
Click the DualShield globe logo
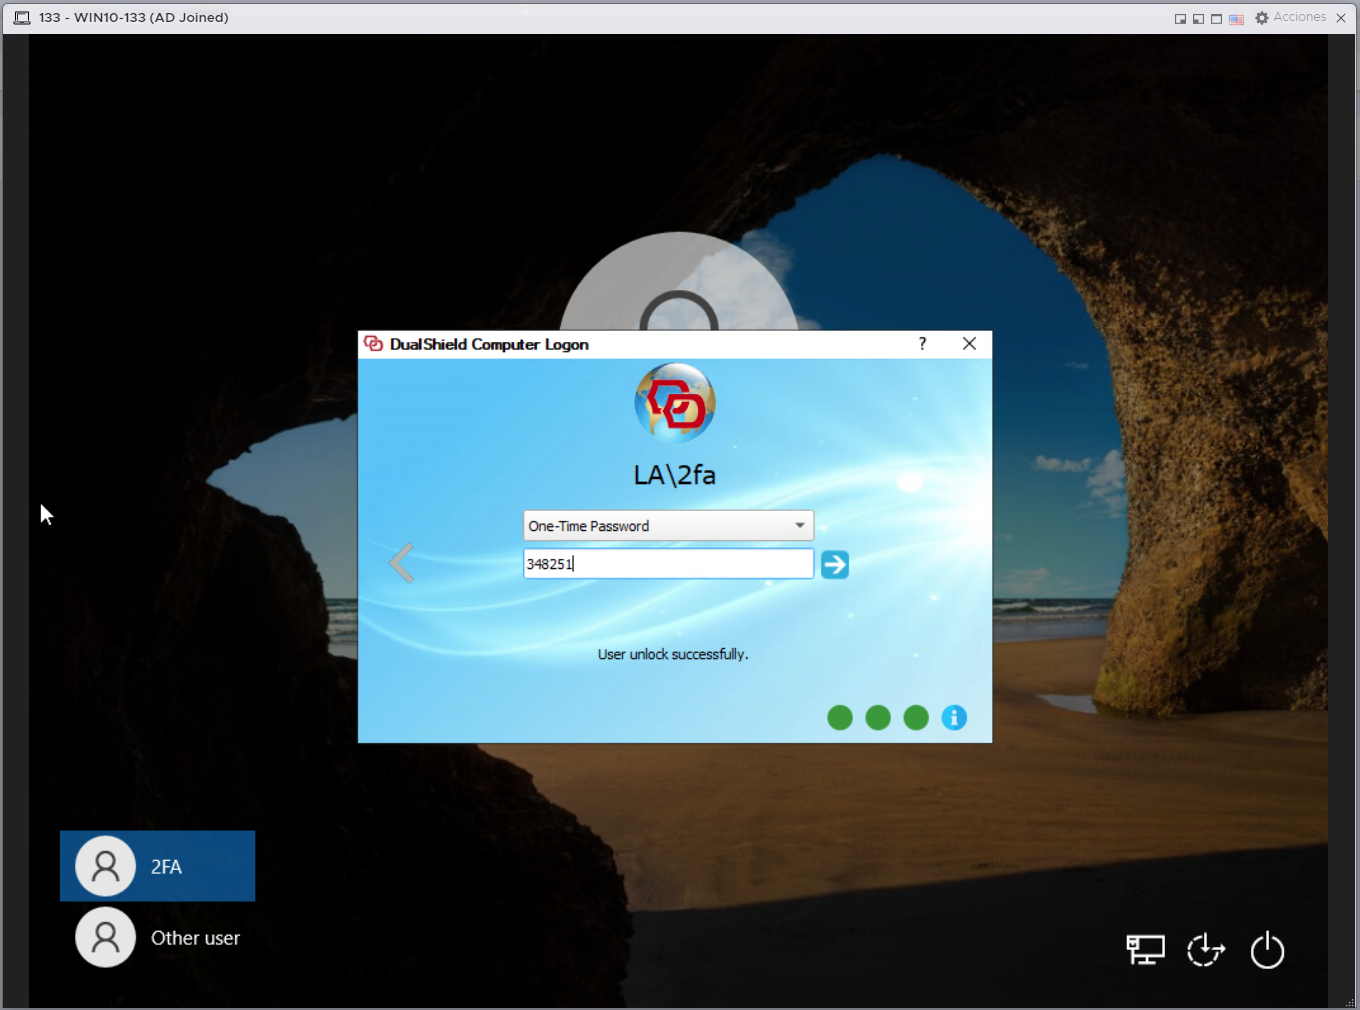coord(675,403)
